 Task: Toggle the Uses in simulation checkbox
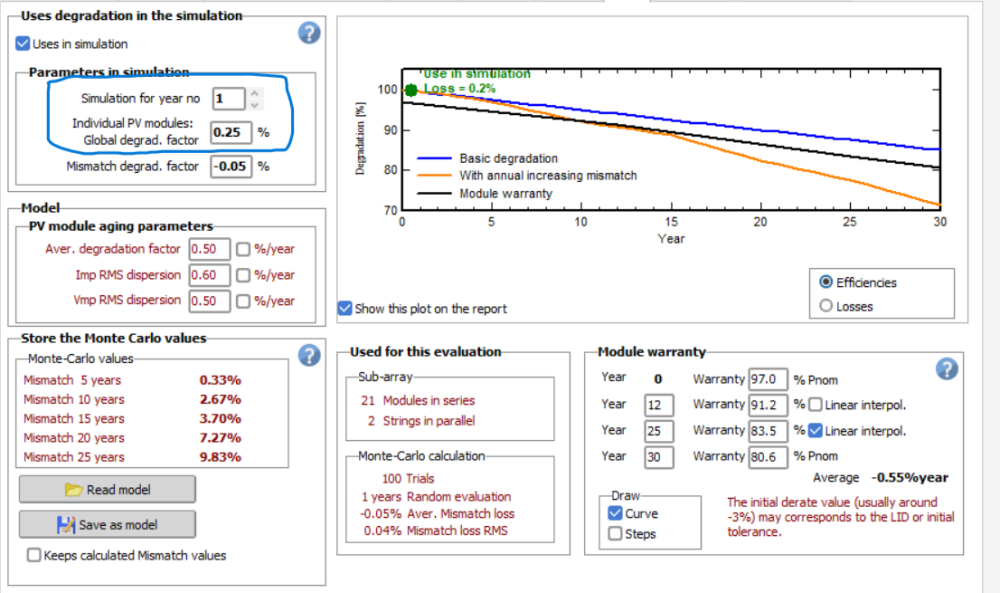(24, 44)
